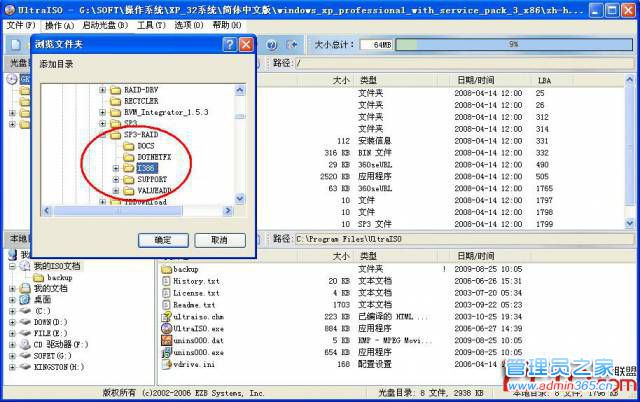Select the backup folder in local file list
640x402 pixels.
coord(180,269)
